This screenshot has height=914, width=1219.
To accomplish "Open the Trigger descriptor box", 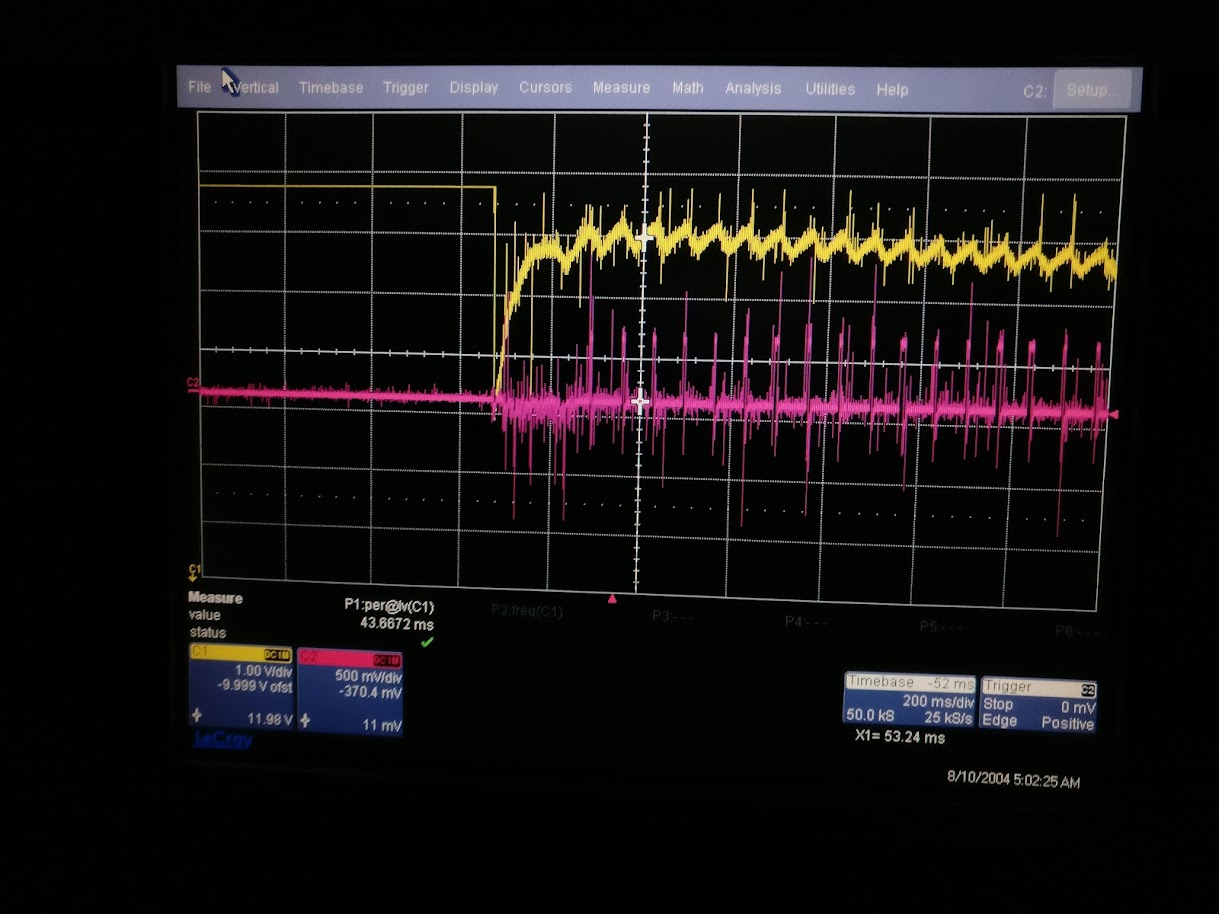I will click(x=1038, y=705).
